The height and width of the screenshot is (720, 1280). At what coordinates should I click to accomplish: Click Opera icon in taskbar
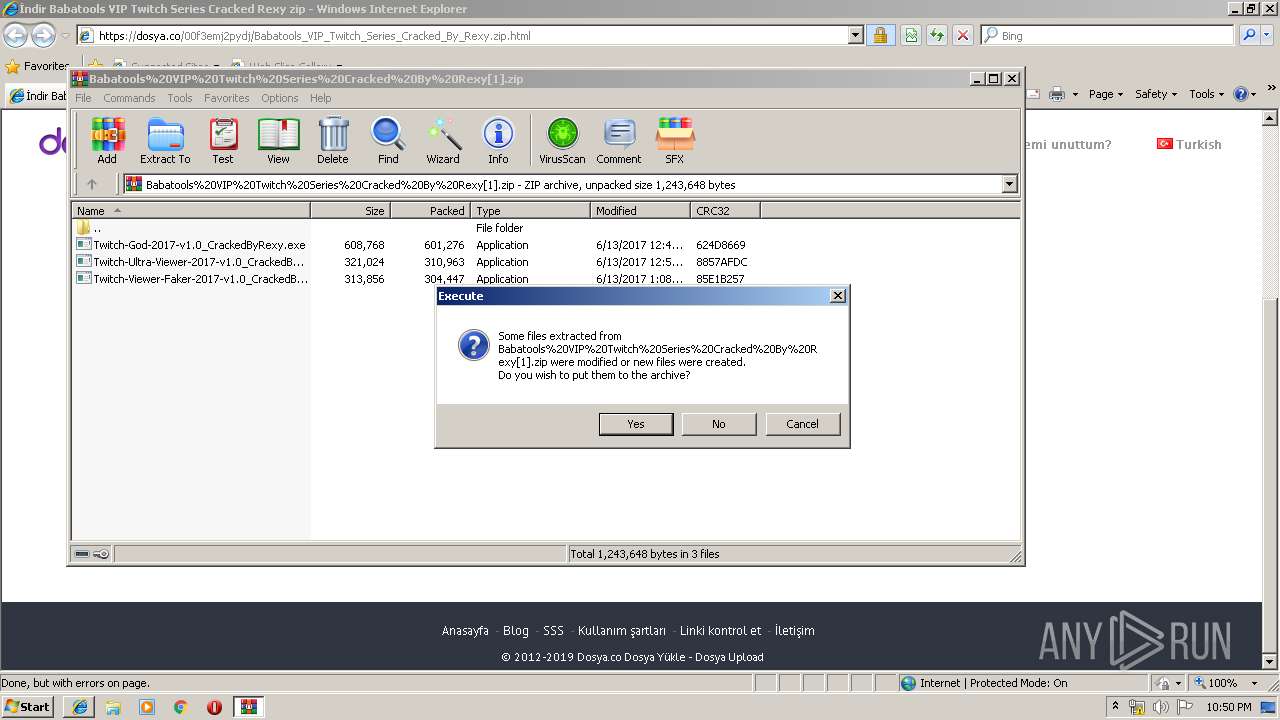coord(214,707)
